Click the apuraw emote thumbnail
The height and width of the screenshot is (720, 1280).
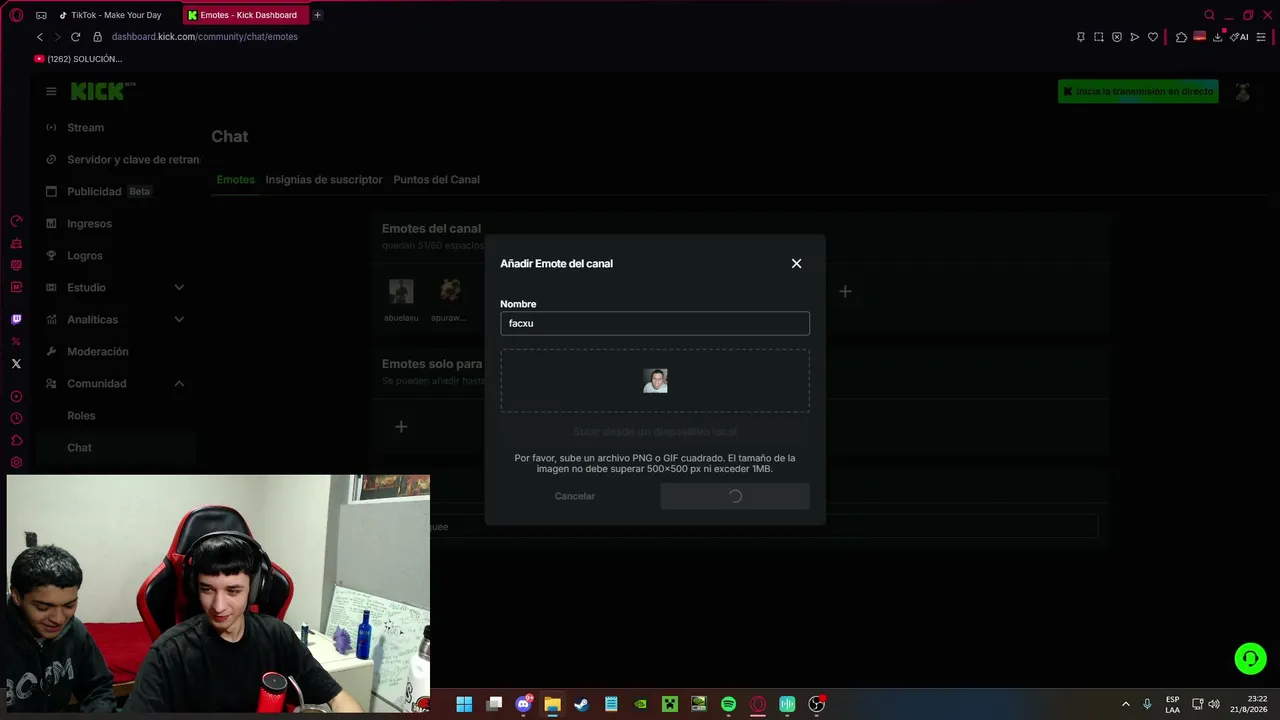pyautogui.click(x=450, y=291)
